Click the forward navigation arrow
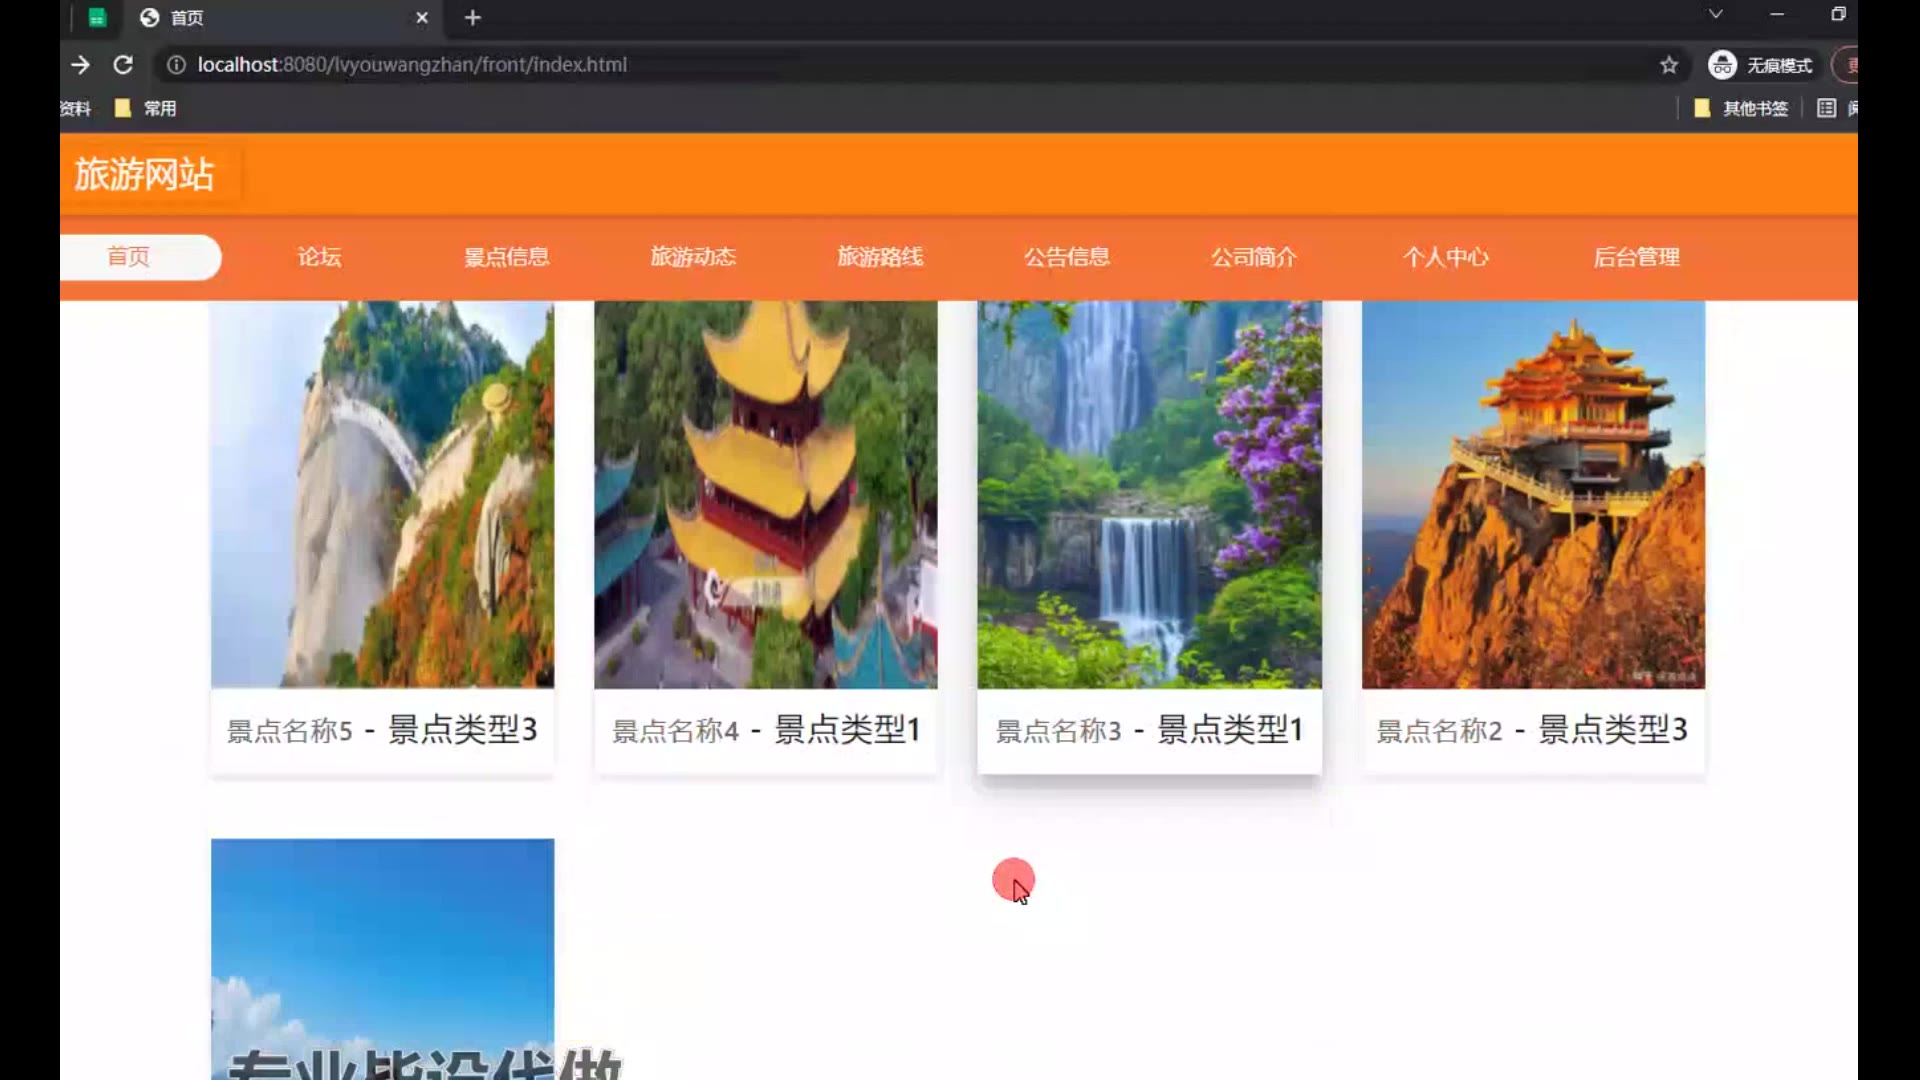The width and height of the screenshot is (1920, 1080). tap(81, 65)
